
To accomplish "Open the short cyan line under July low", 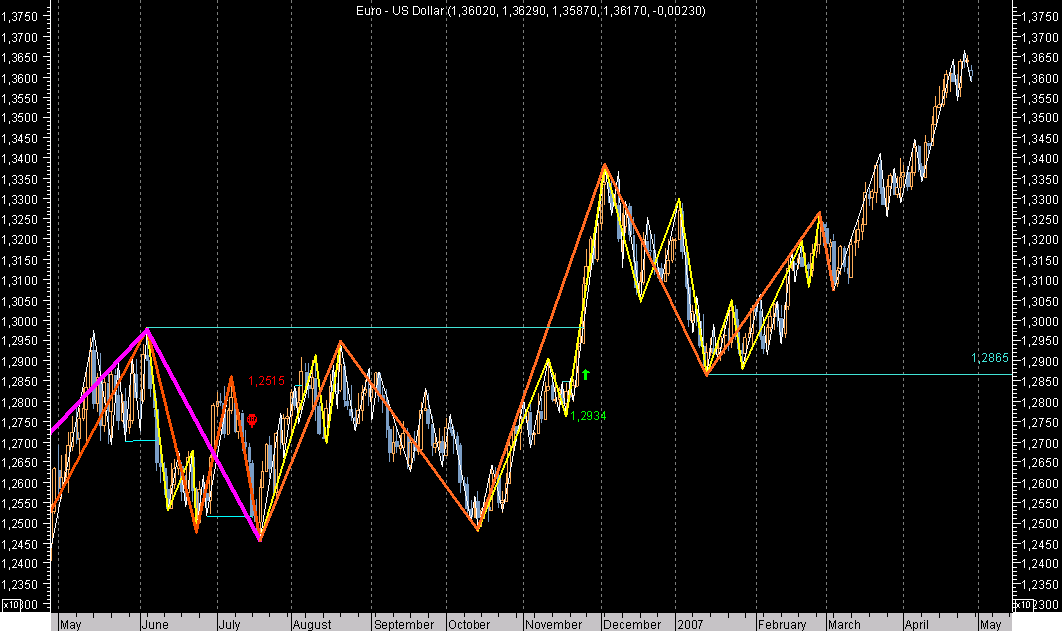I will point(230,516).
